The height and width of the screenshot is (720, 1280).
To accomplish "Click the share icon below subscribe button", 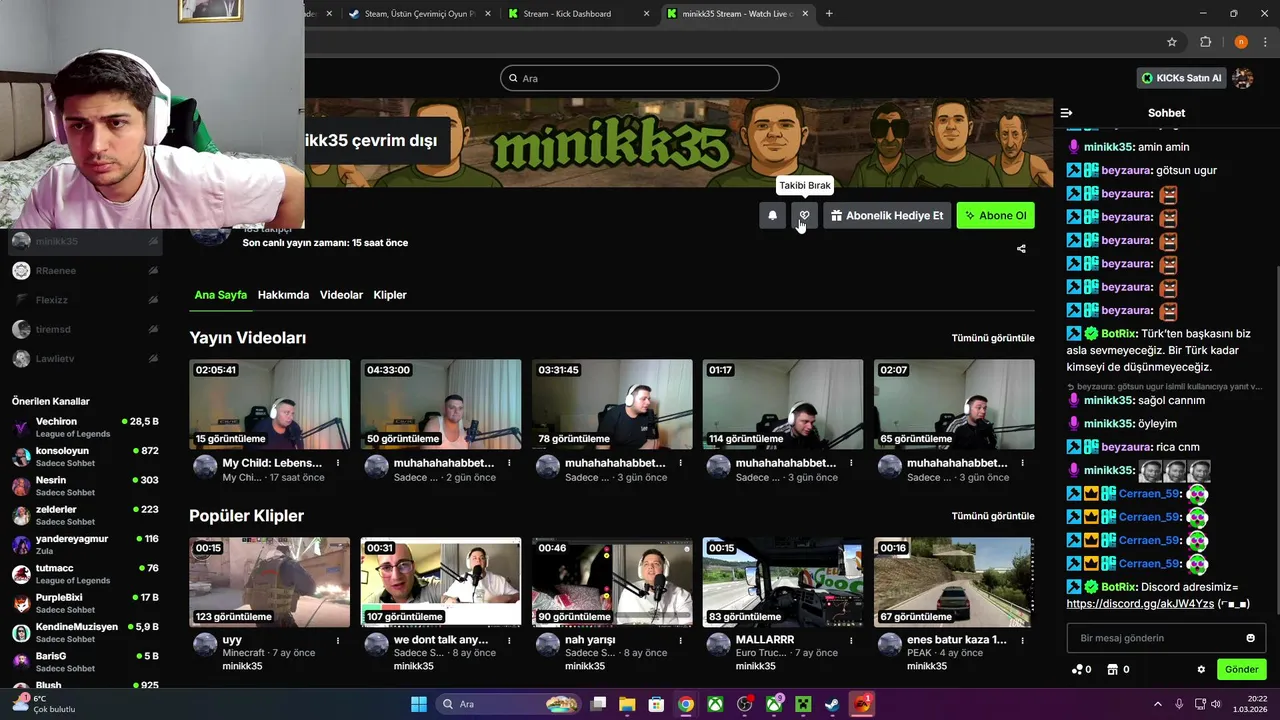I will [1021, 248].
